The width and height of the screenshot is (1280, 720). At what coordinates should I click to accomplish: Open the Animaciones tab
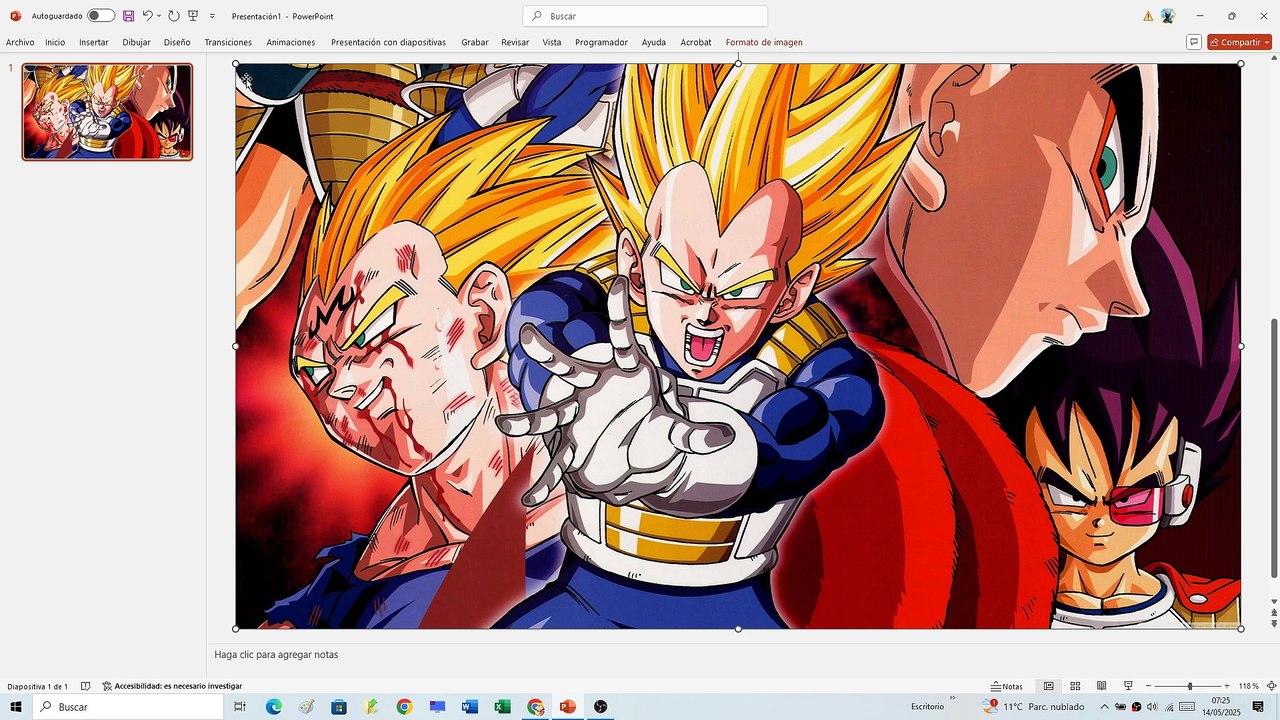(x=291, y=43)
